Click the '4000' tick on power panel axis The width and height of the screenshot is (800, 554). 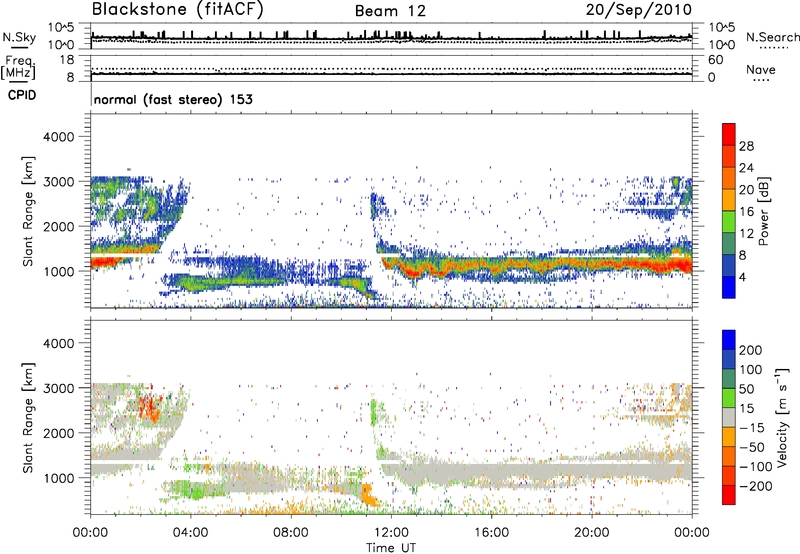58,137
